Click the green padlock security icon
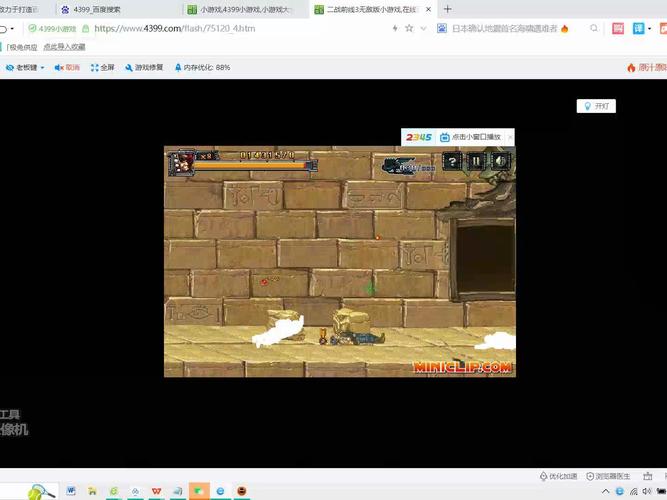 pos(86,29)
